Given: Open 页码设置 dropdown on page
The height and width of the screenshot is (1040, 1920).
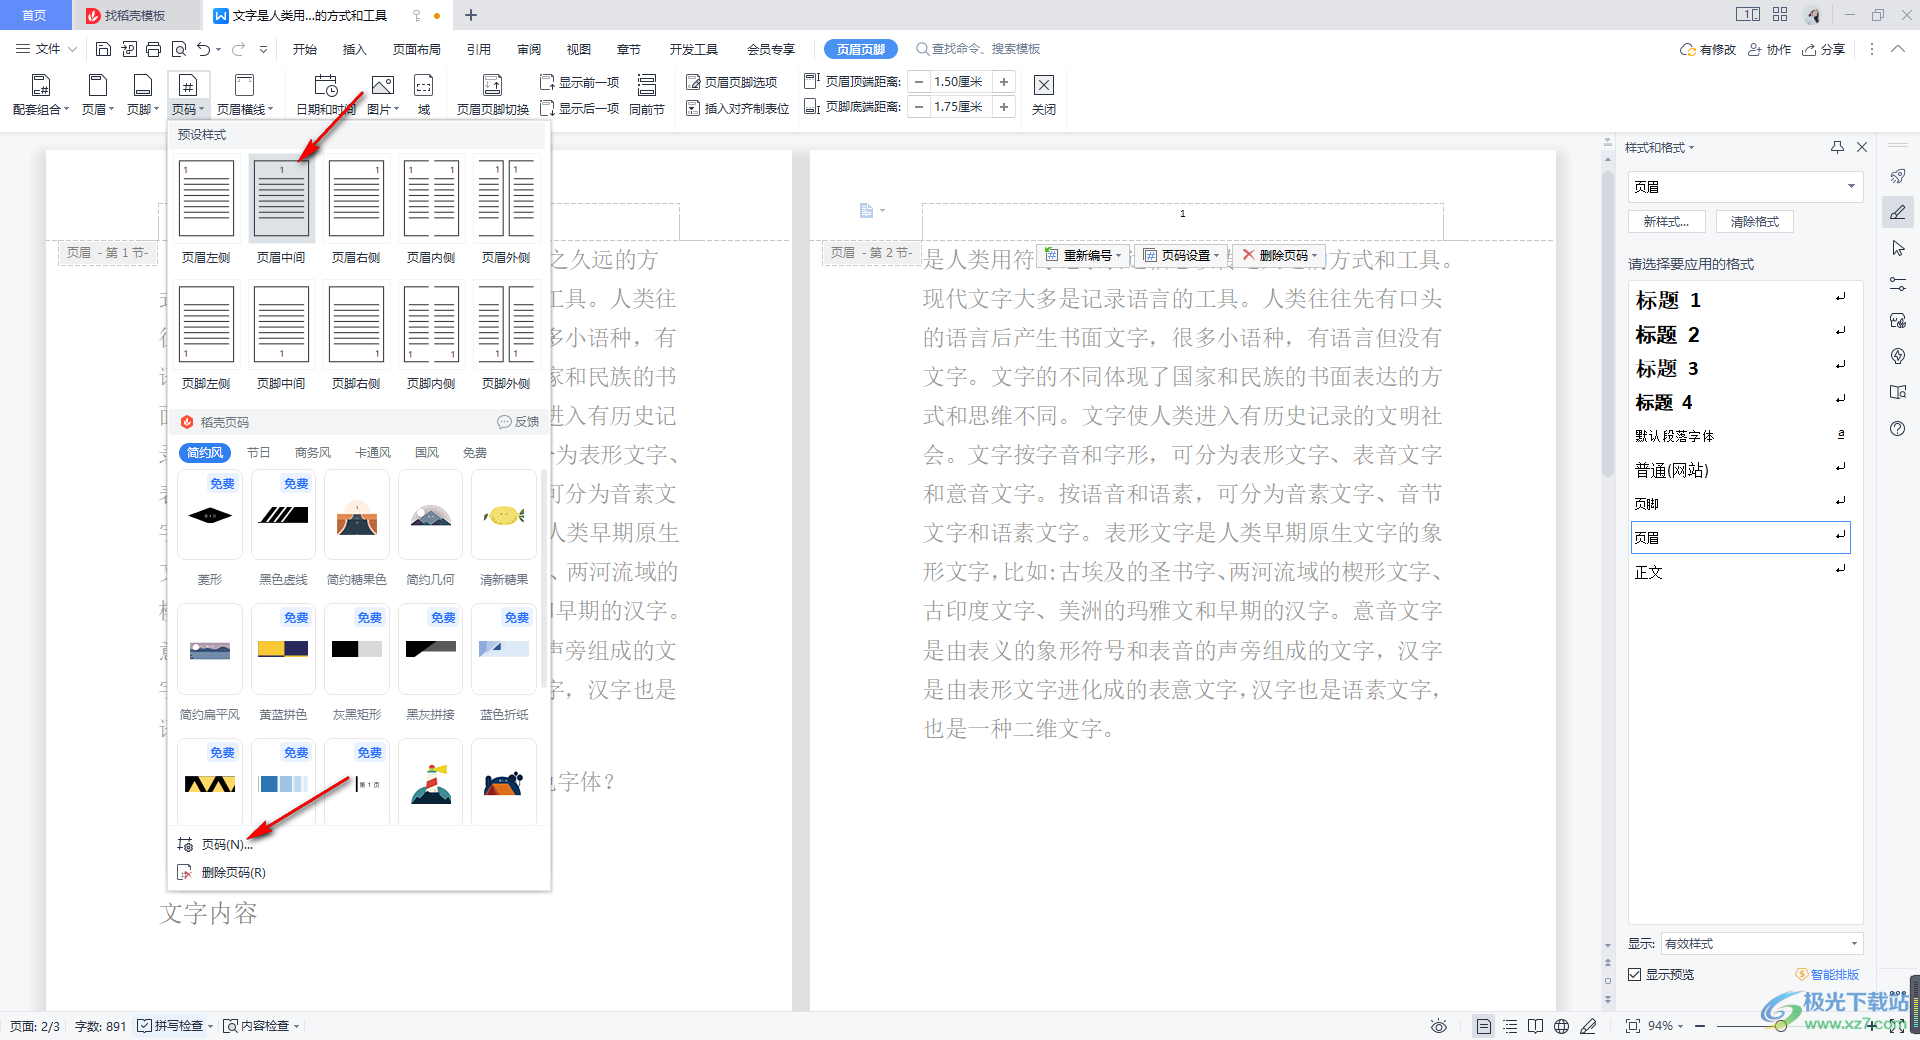Looking at the screenshot, I should 1182,256.
